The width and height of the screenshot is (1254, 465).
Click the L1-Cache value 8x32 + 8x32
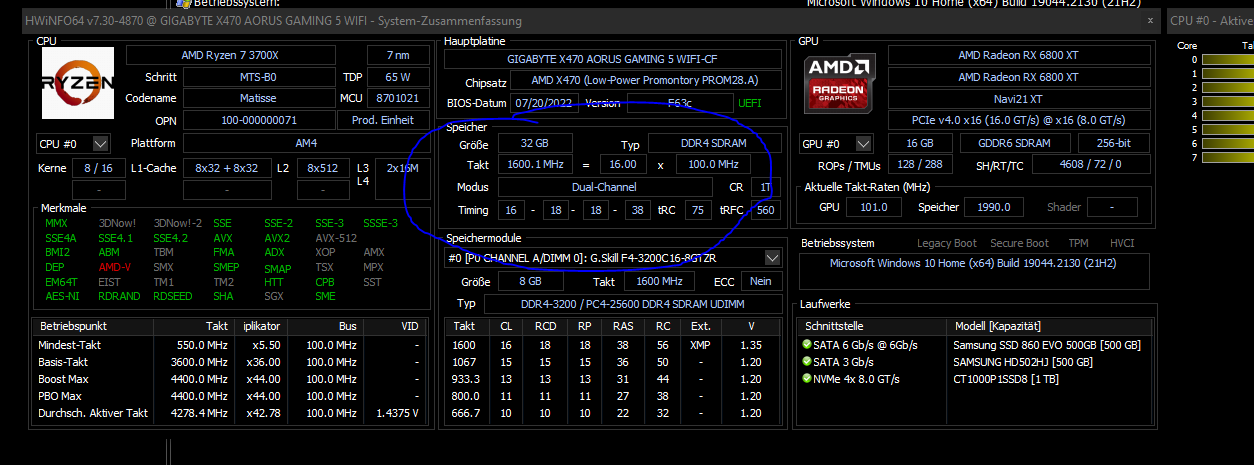(226, 168)
